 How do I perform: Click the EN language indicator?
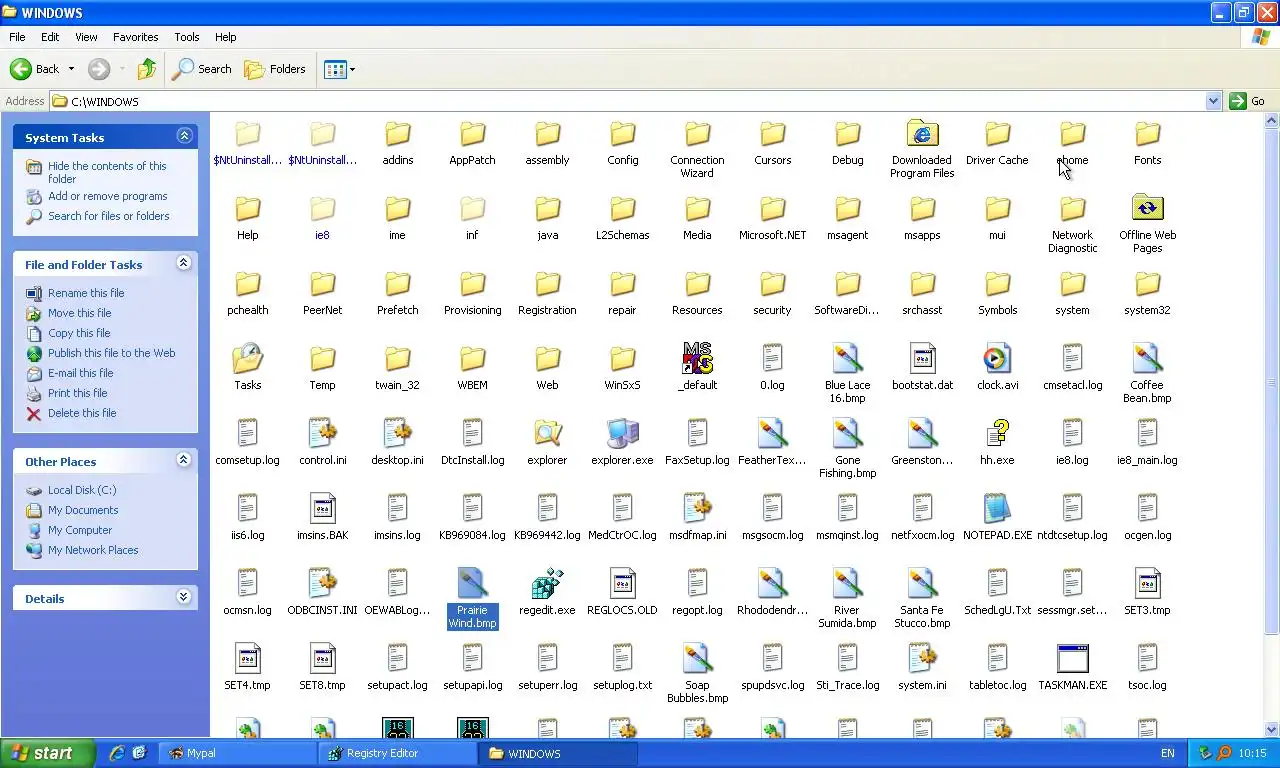pyautogui.click(x=1168, y=753)
